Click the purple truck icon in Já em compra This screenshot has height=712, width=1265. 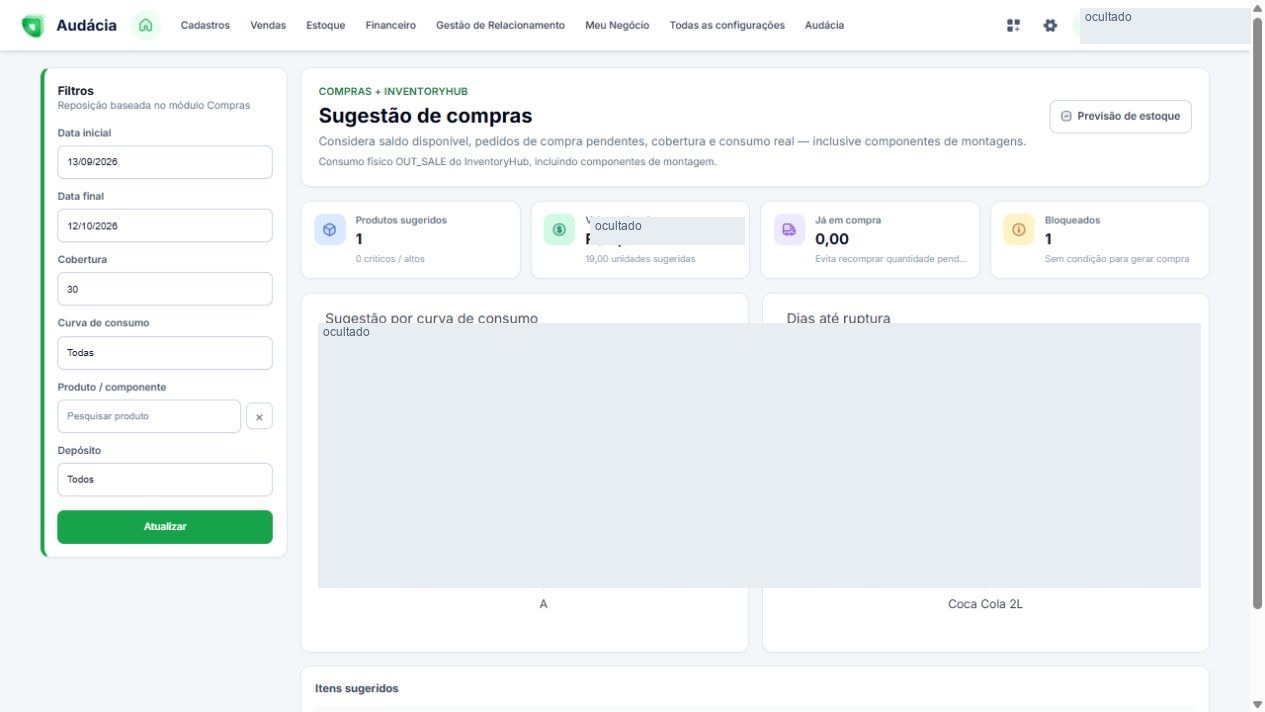[789, 230]
